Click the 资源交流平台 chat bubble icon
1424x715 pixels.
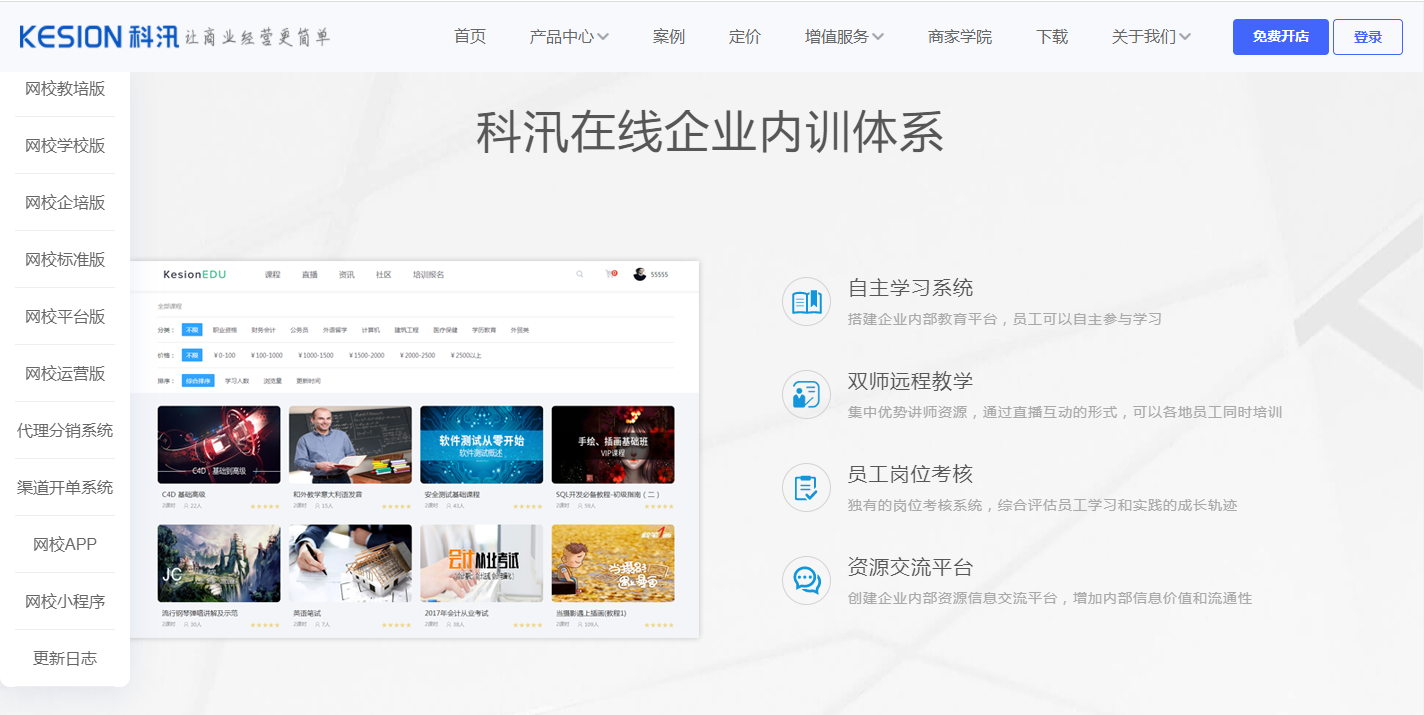pyautogui.click(x=806, y=581)
